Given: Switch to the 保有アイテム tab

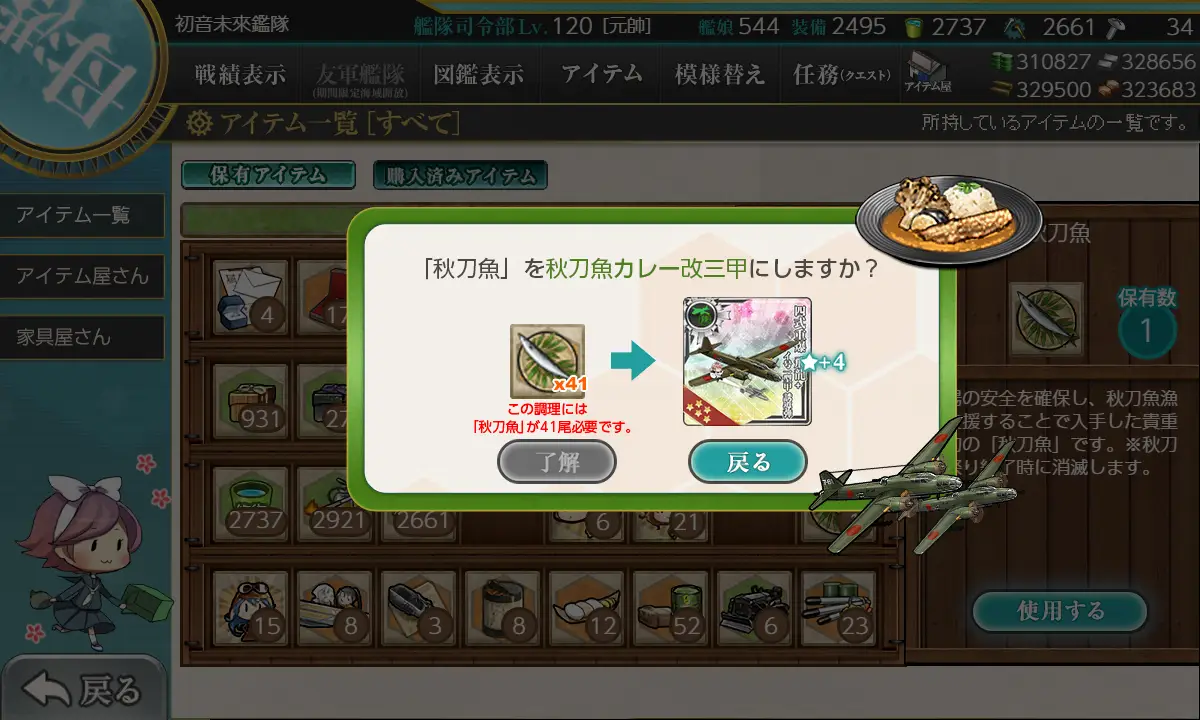Looking at the screenshot, I should click(x=268, y=175).
